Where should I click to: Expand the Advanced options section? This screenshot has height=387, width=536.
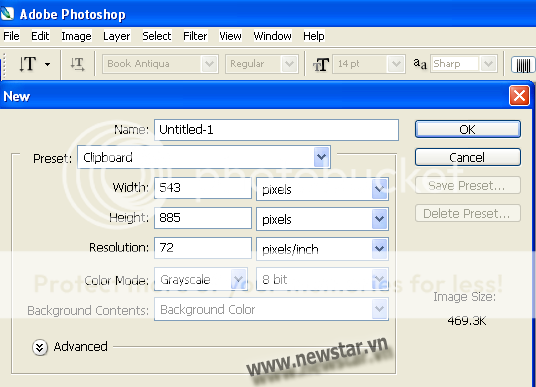coord(40,347)
